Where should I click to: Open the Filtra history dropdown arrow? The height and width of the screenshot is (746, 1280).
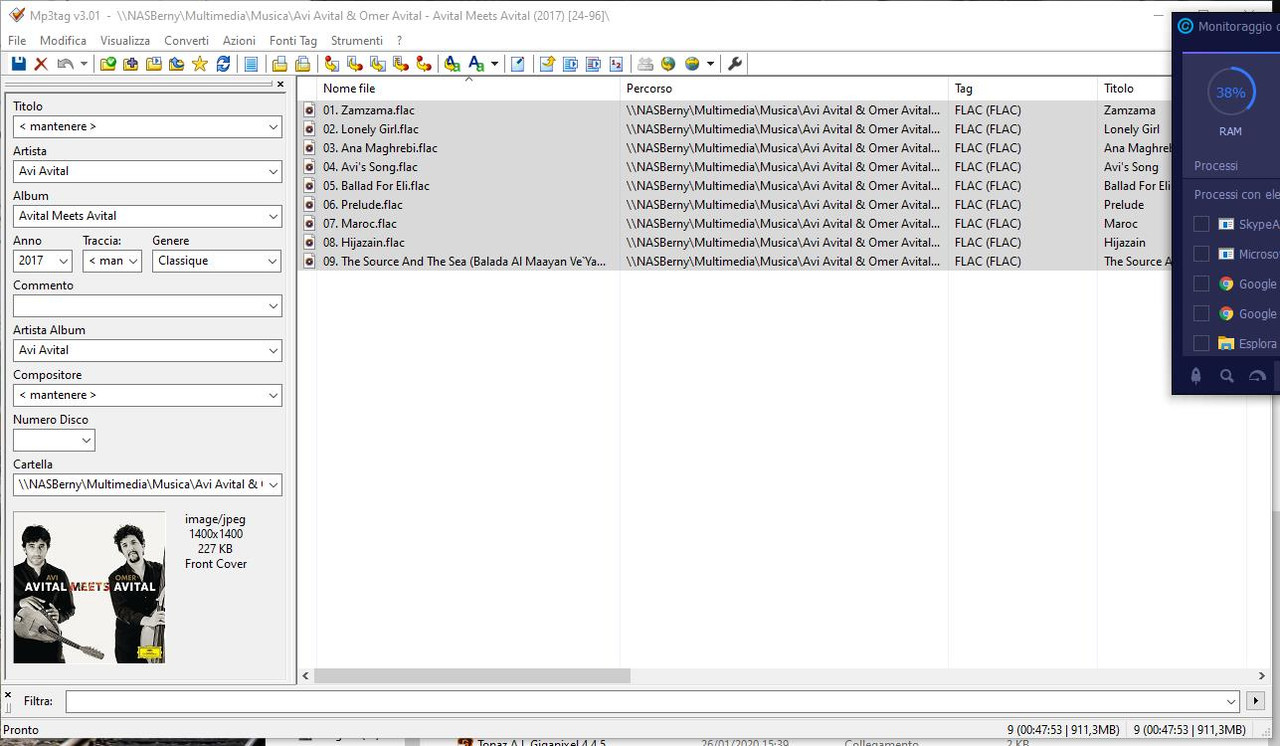[1231, 701]
